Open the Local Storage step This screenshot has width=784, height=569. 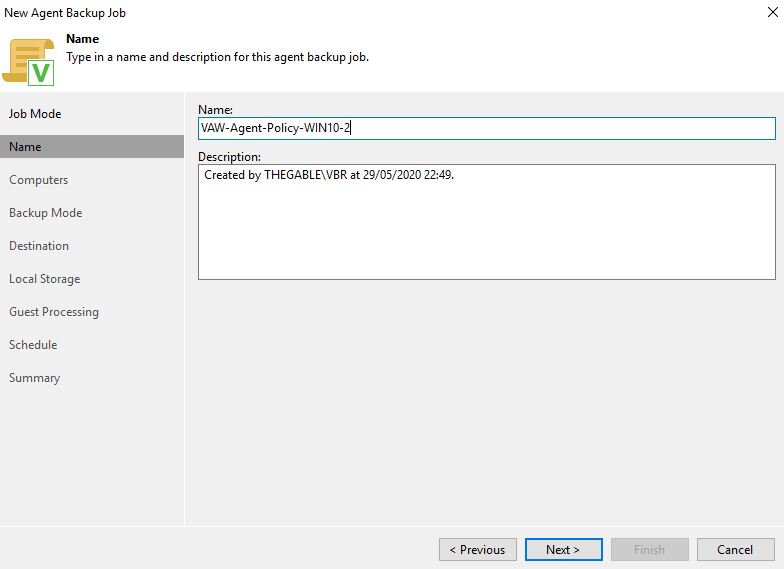click(x=44, y=278)
